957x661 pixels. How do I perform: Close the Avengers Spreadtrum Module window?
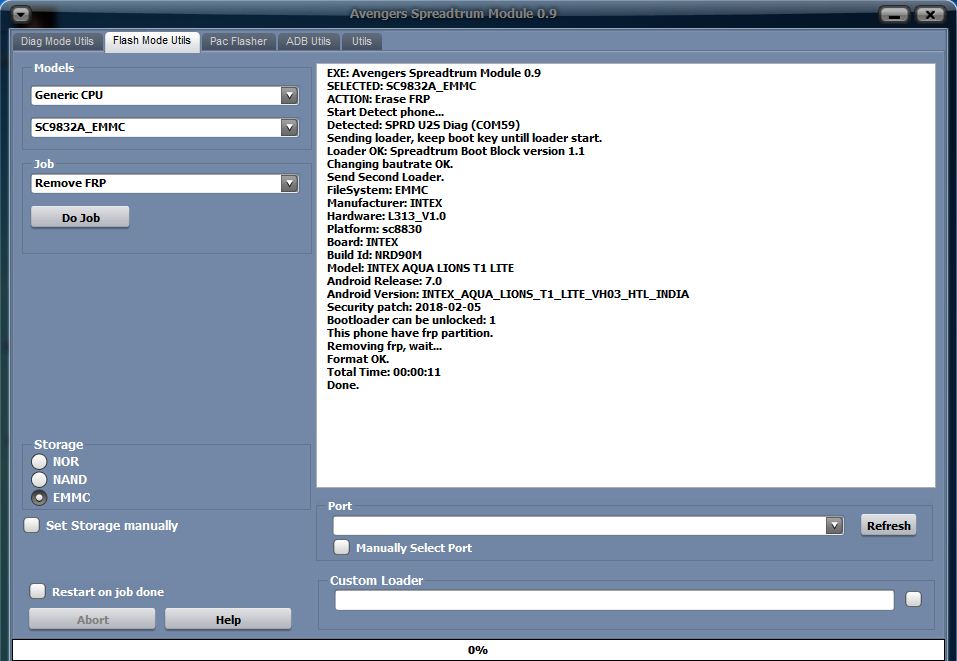930,14
